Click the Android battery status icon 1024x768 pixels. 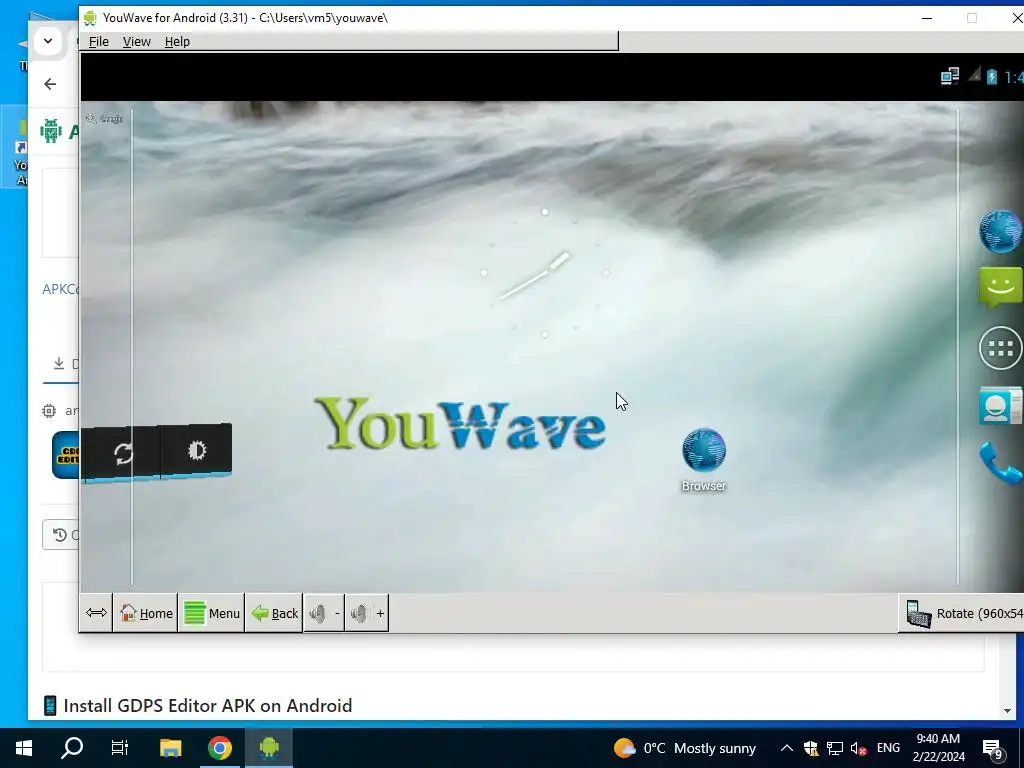(x=991, y=76)
